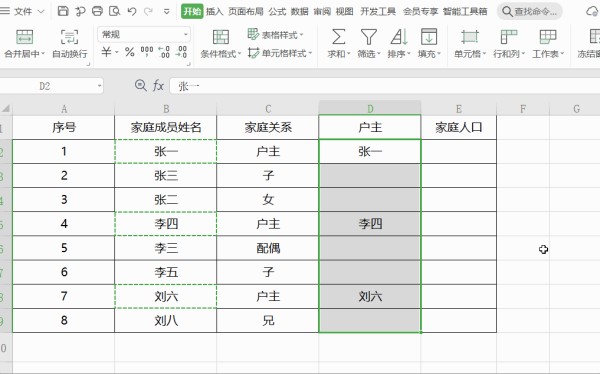Click the 家庭成员姓名 header cell
This screenshot has width=600, height=374.
[166, 127]
